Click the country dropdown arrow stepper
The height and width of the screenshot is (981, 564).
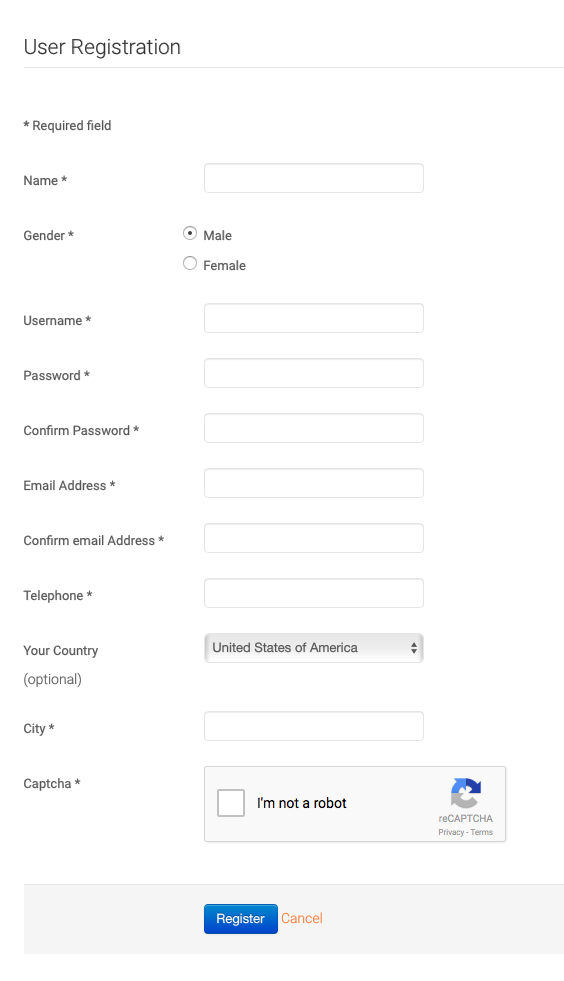(414, 648)
